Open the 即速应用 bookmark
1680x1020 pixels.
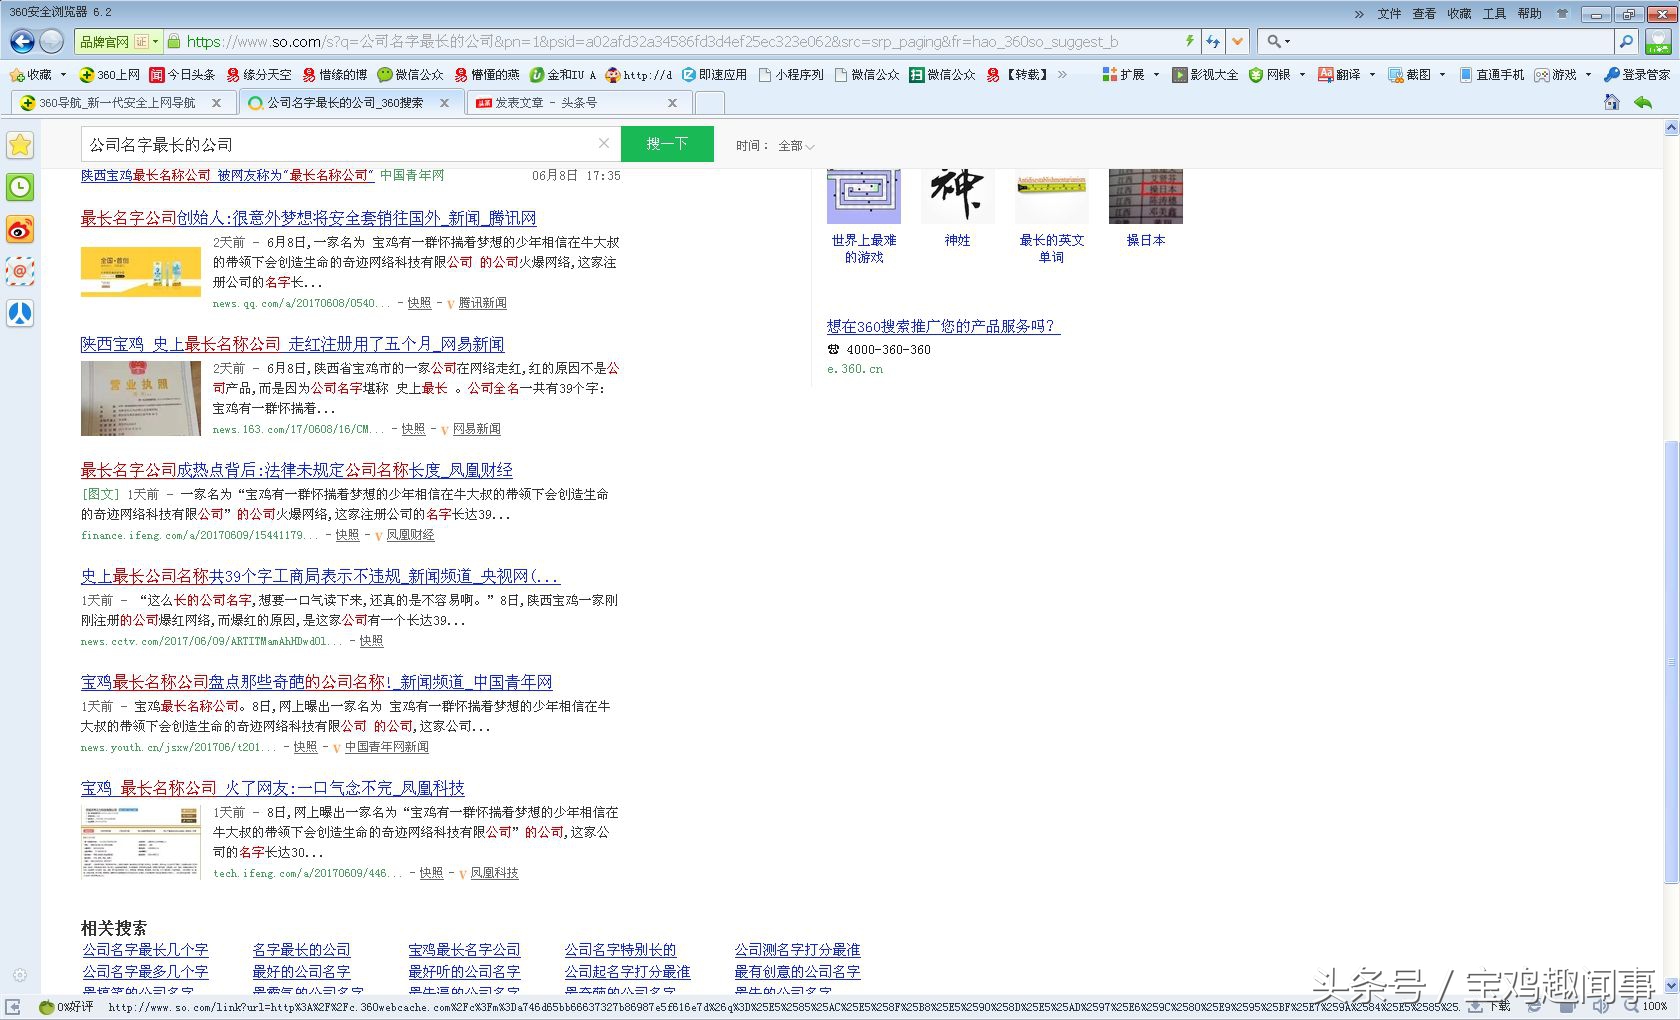point(715,74)
